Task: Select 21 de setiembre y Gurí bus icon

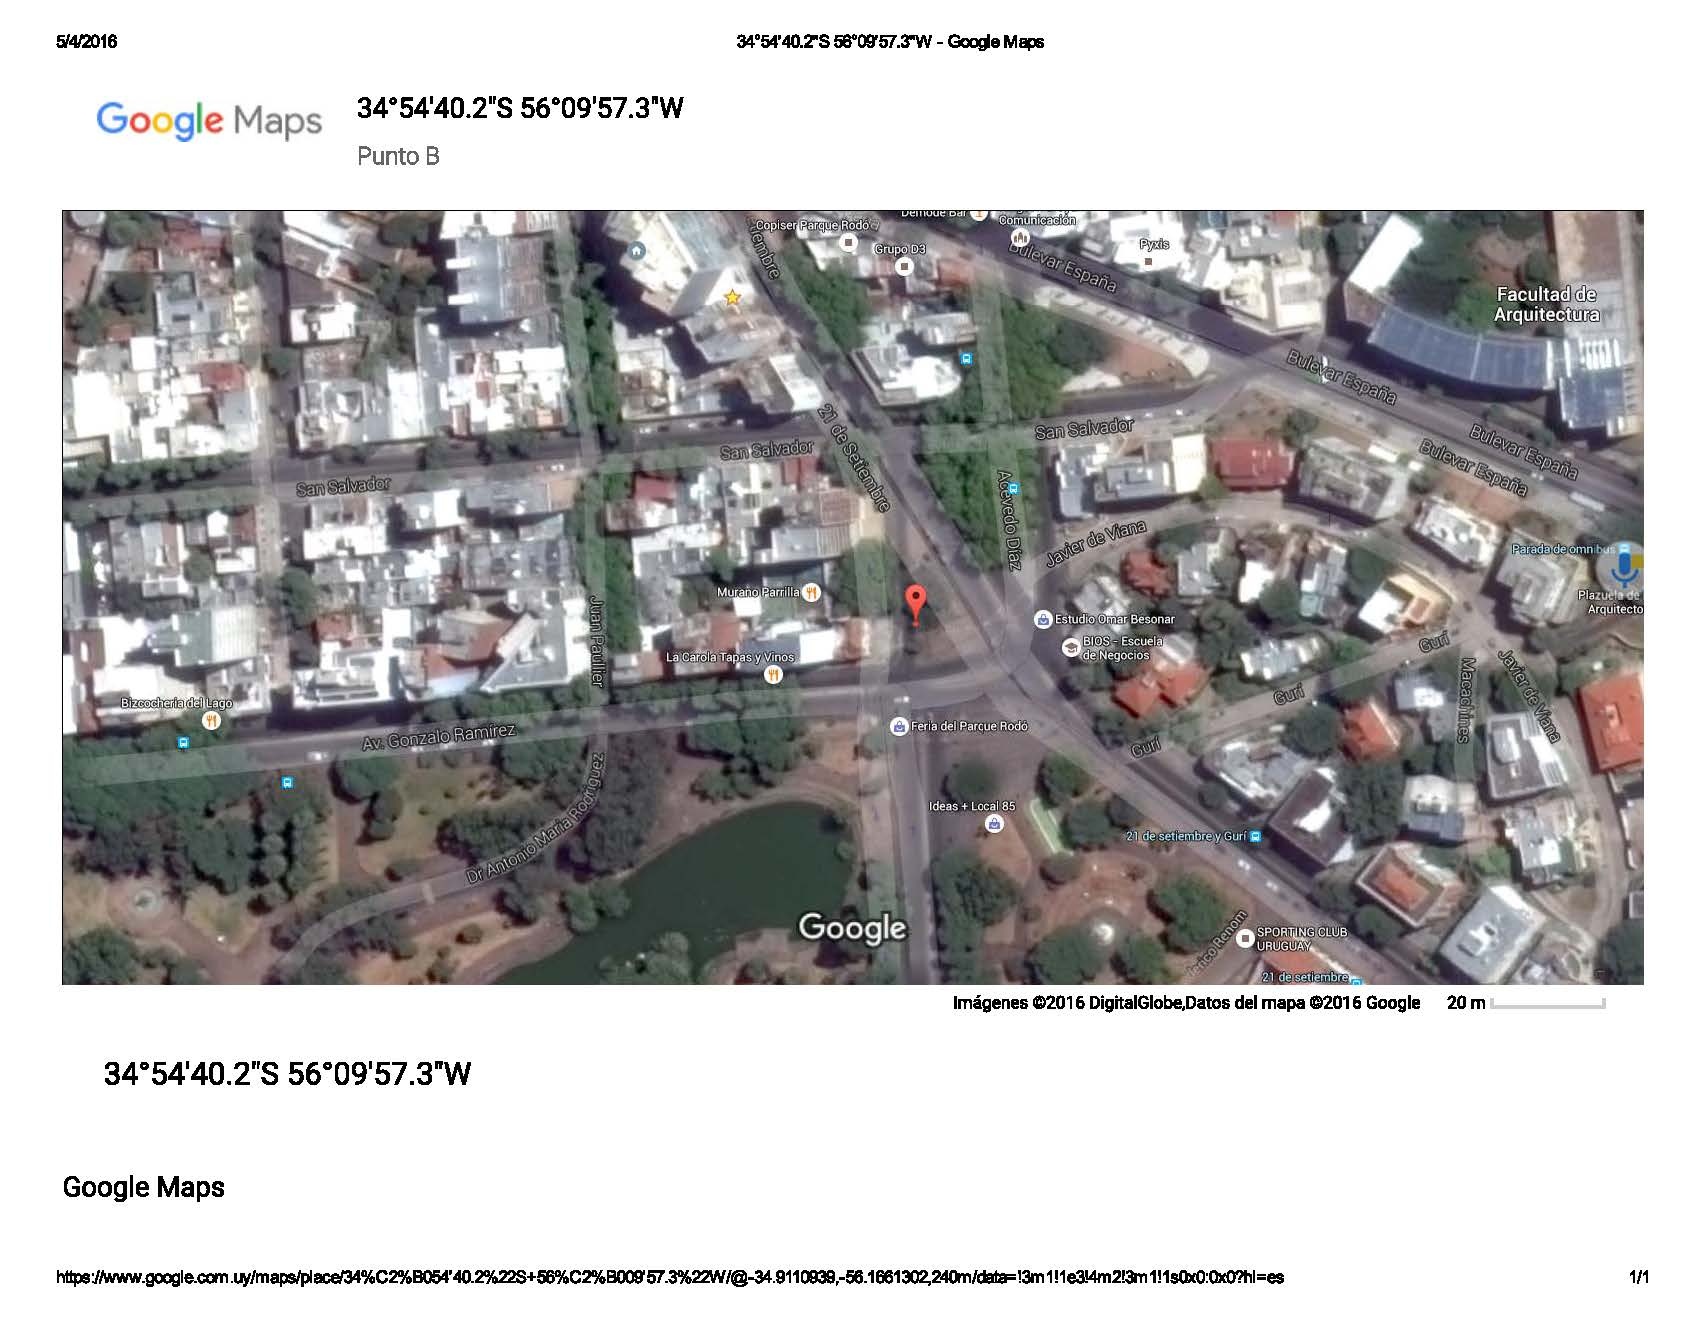Action: coord(1256,836)
